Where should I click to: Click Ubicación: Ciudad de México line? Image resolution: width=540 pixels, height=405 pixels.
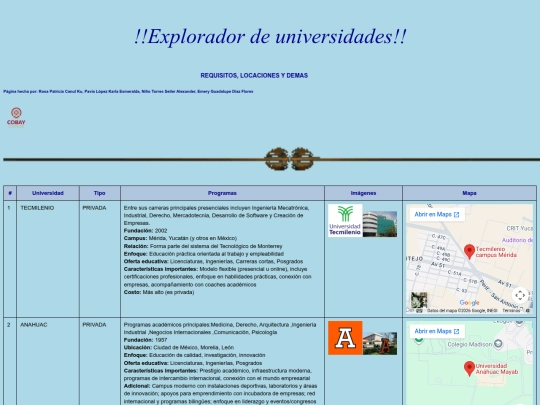(179, 347)
